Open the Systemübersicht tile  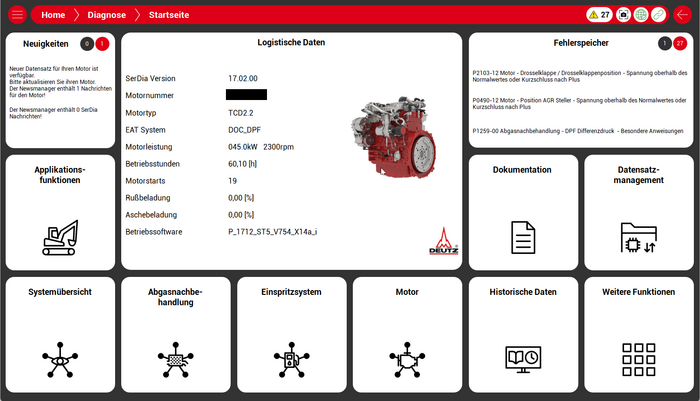point(60,335)
